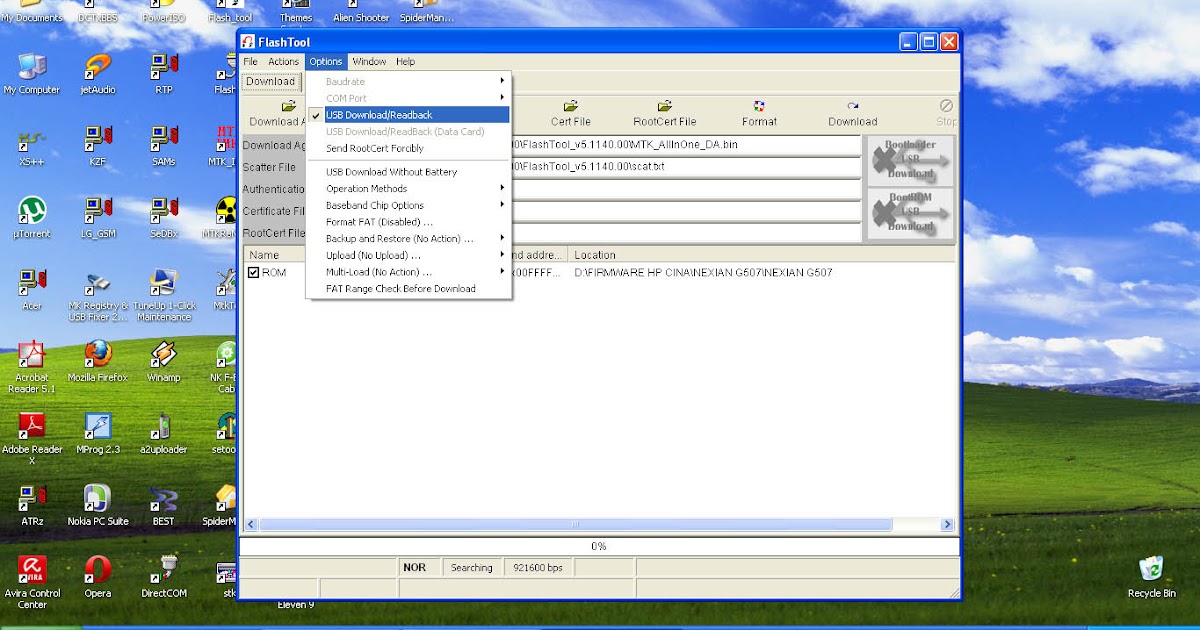
Task: Click the horizontal scrollbar thumb in file list
Action: coord(574,524)
